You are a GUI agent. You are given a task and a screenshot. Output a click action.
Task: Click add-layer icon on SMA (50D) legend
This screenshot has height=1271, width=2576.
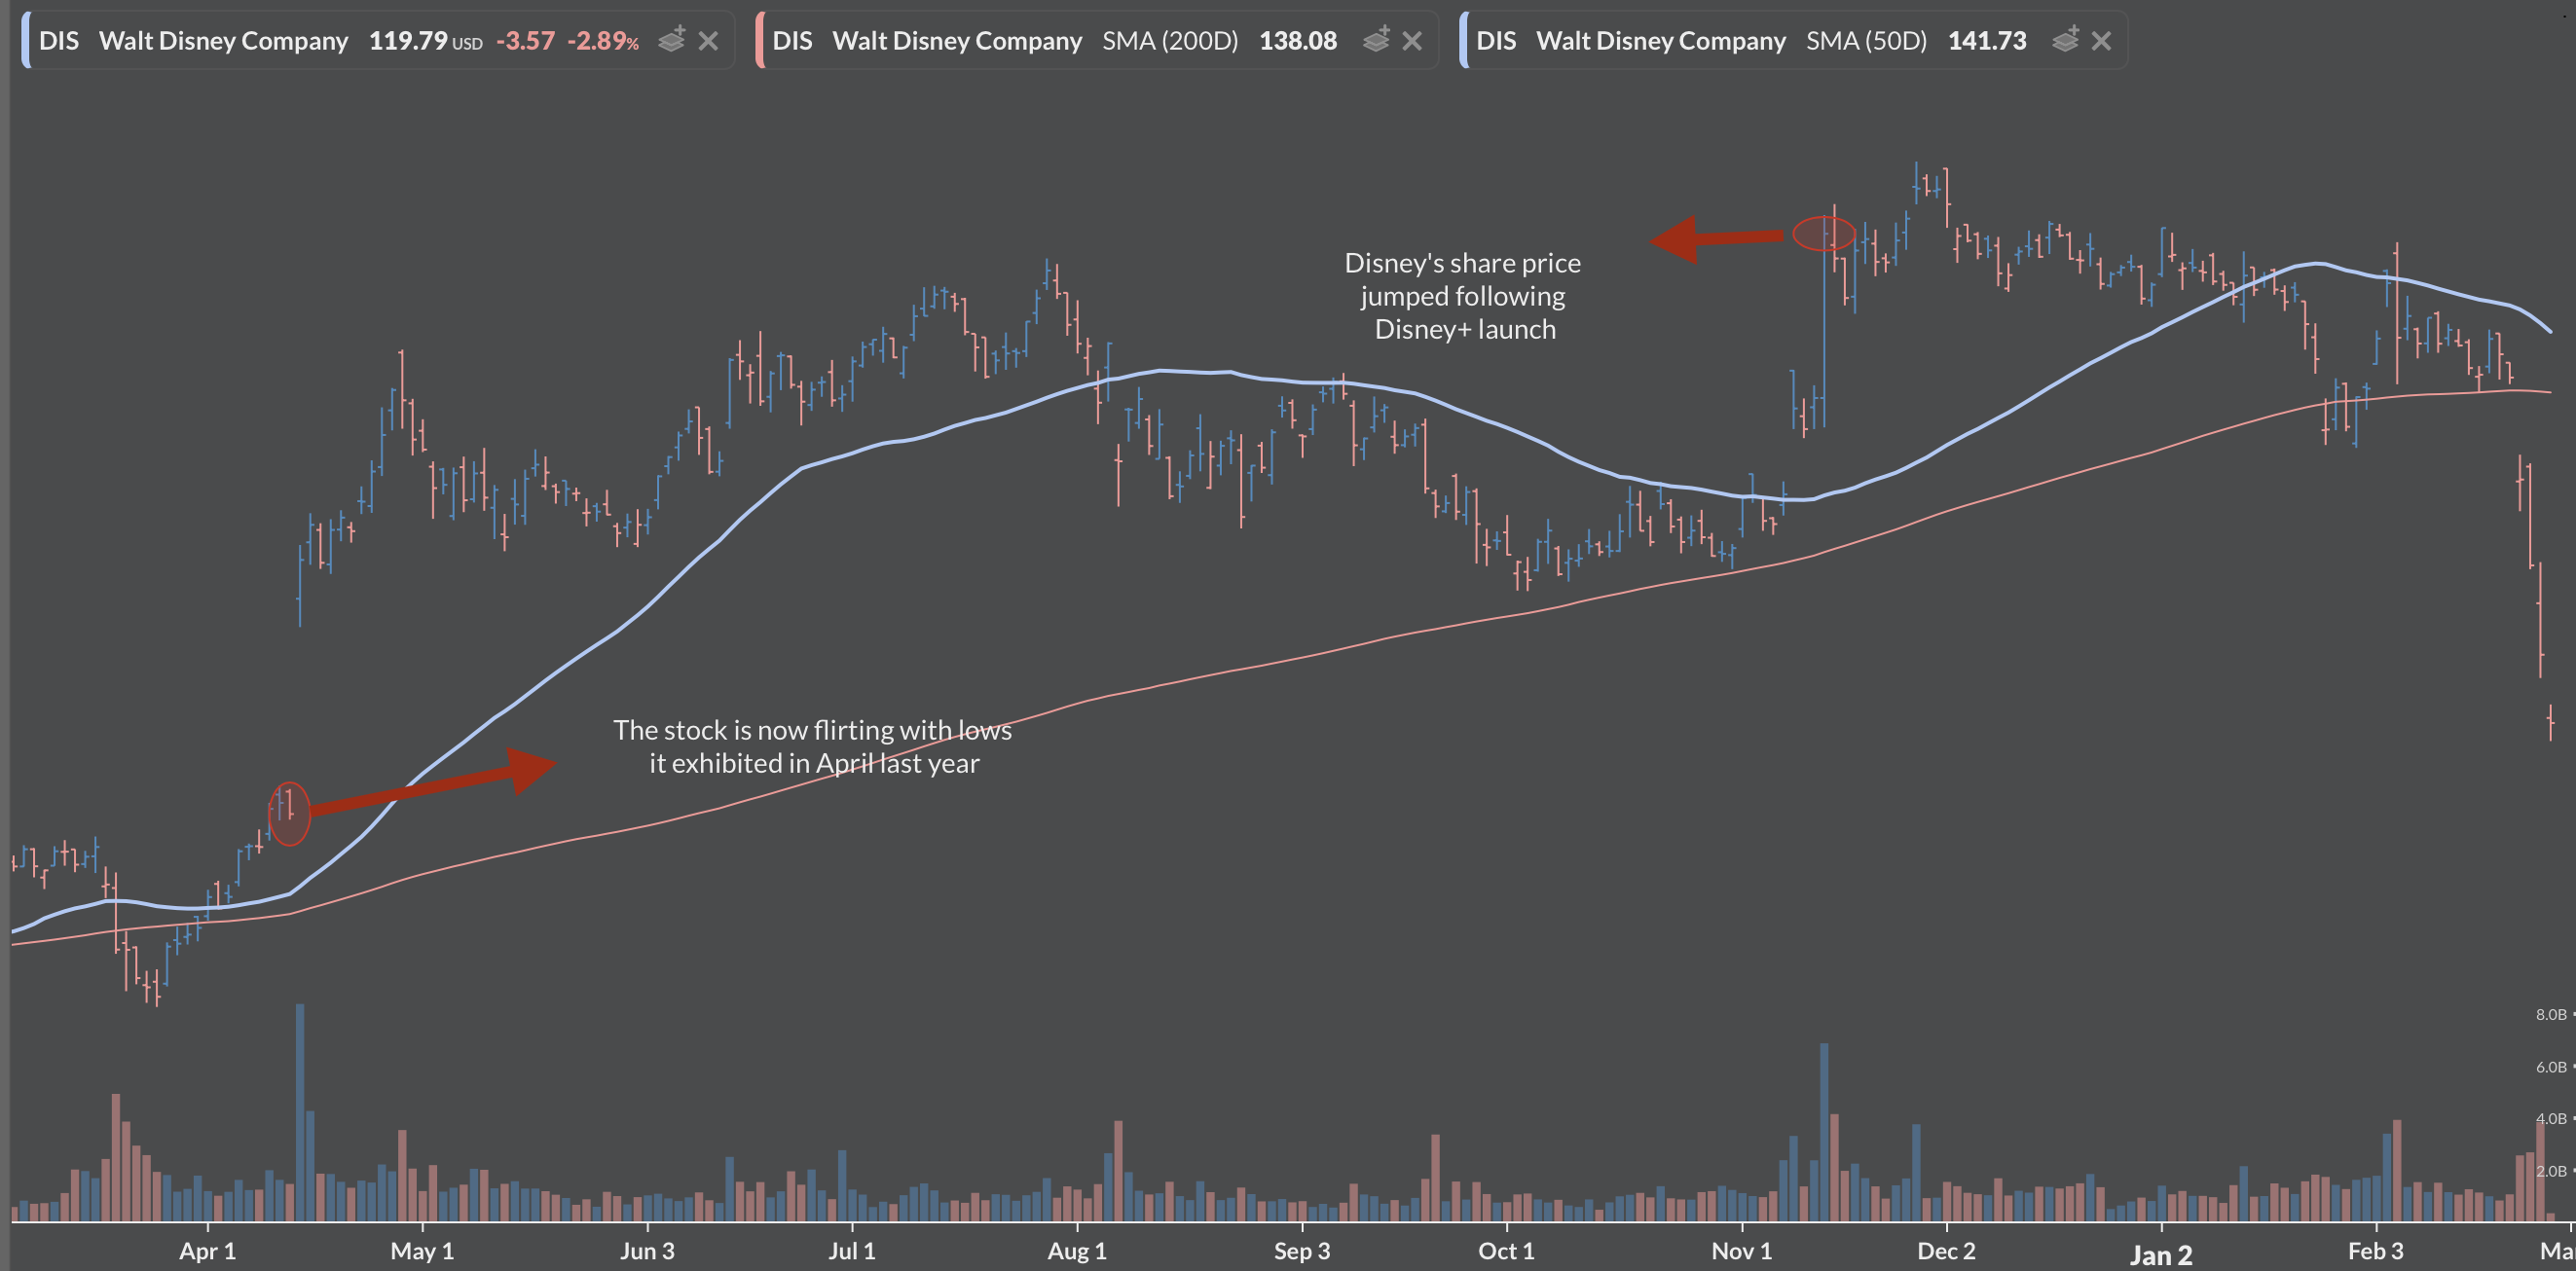coord(2065,40)
